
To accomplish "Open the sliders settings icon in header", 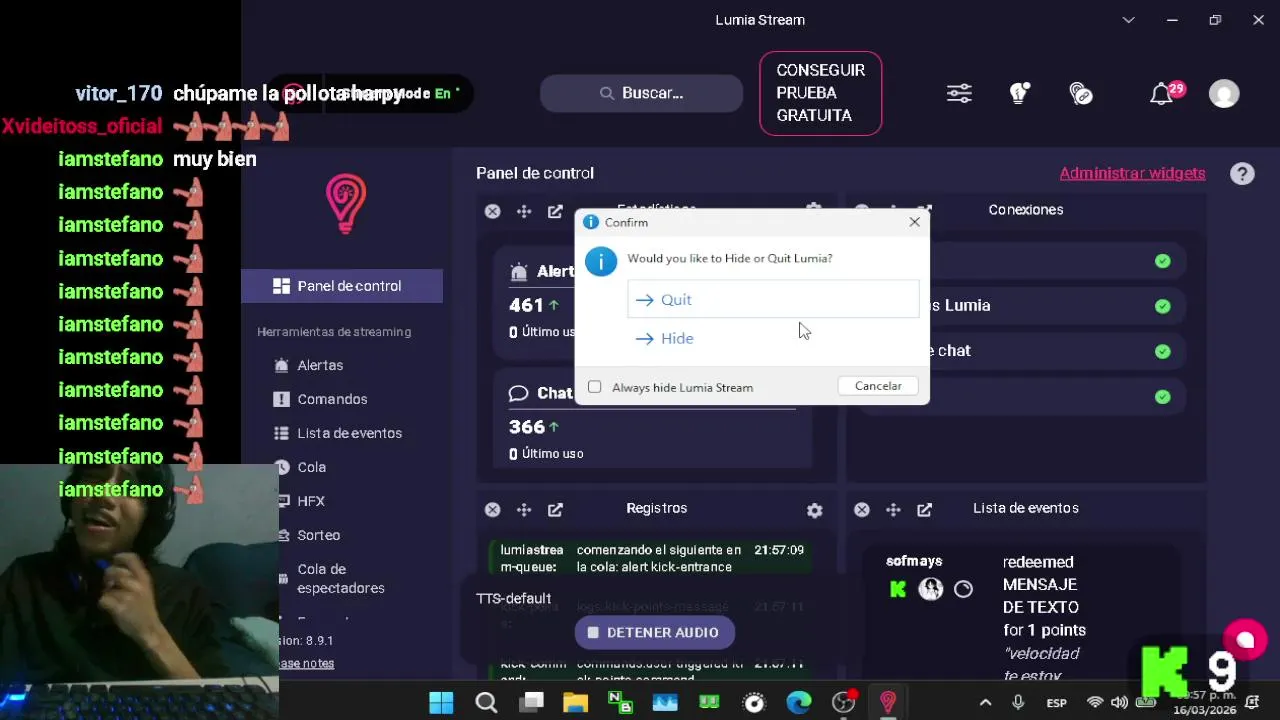I will (x=959, y=93).
